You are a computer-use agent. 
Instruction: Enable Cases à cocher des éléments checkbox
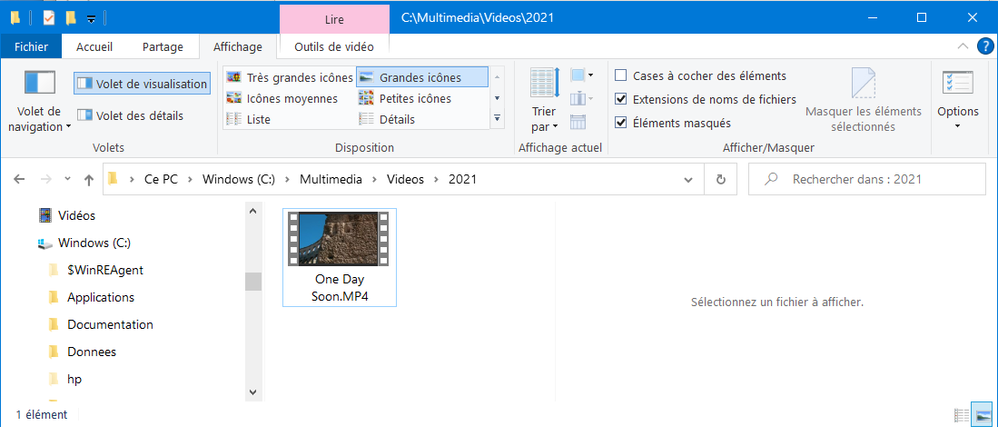(x=621, y=76)
